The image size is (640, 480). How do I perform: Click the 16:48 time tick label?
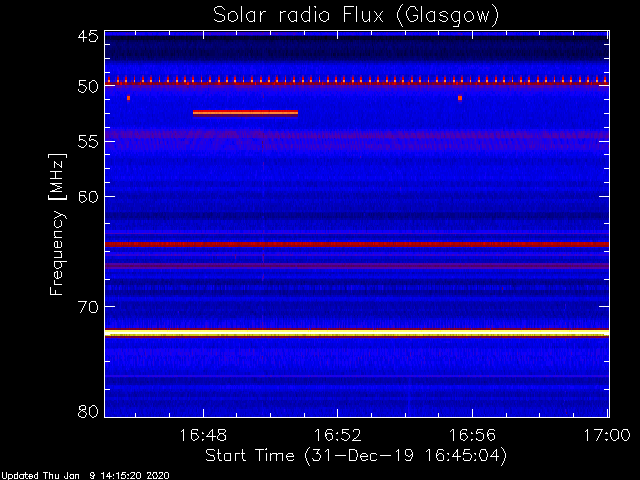(x=203, y=435)
